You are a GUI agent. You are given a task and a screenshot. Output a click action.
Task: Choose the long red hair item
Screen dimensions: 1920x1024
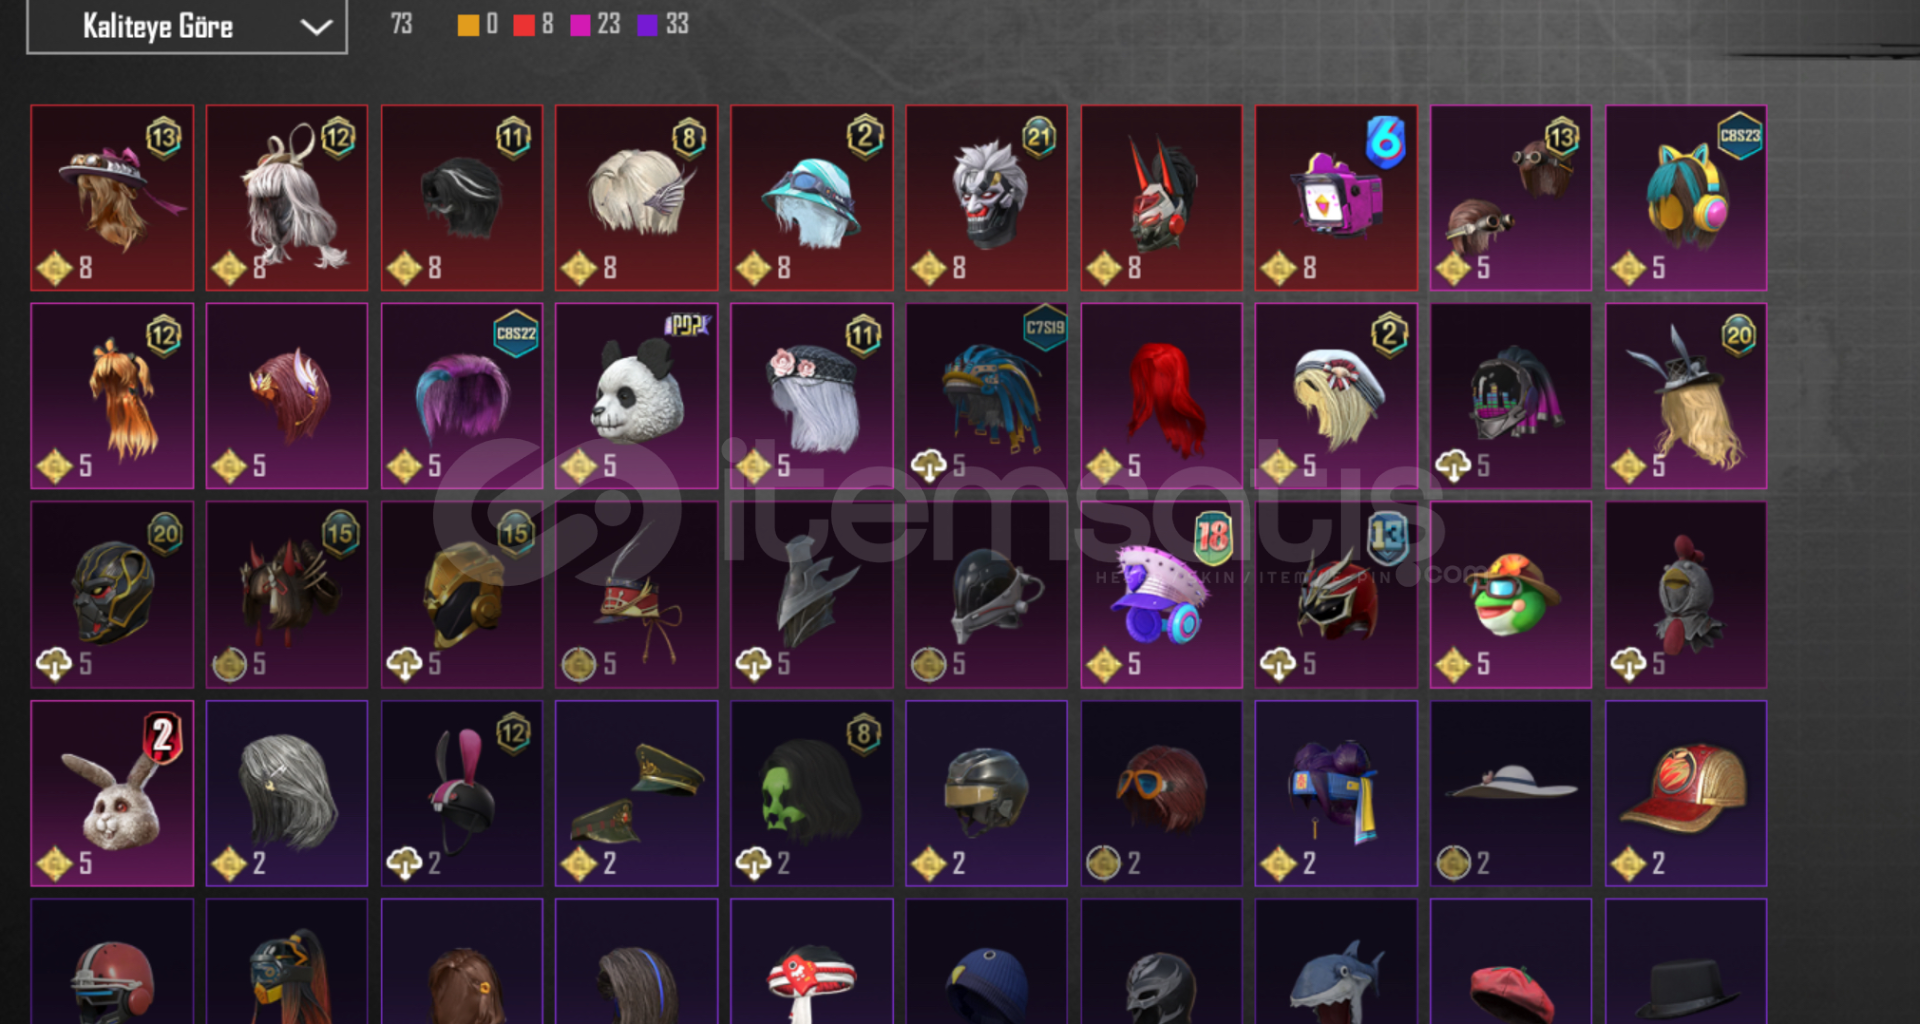pyautogui.click(x=1161, y=396)
